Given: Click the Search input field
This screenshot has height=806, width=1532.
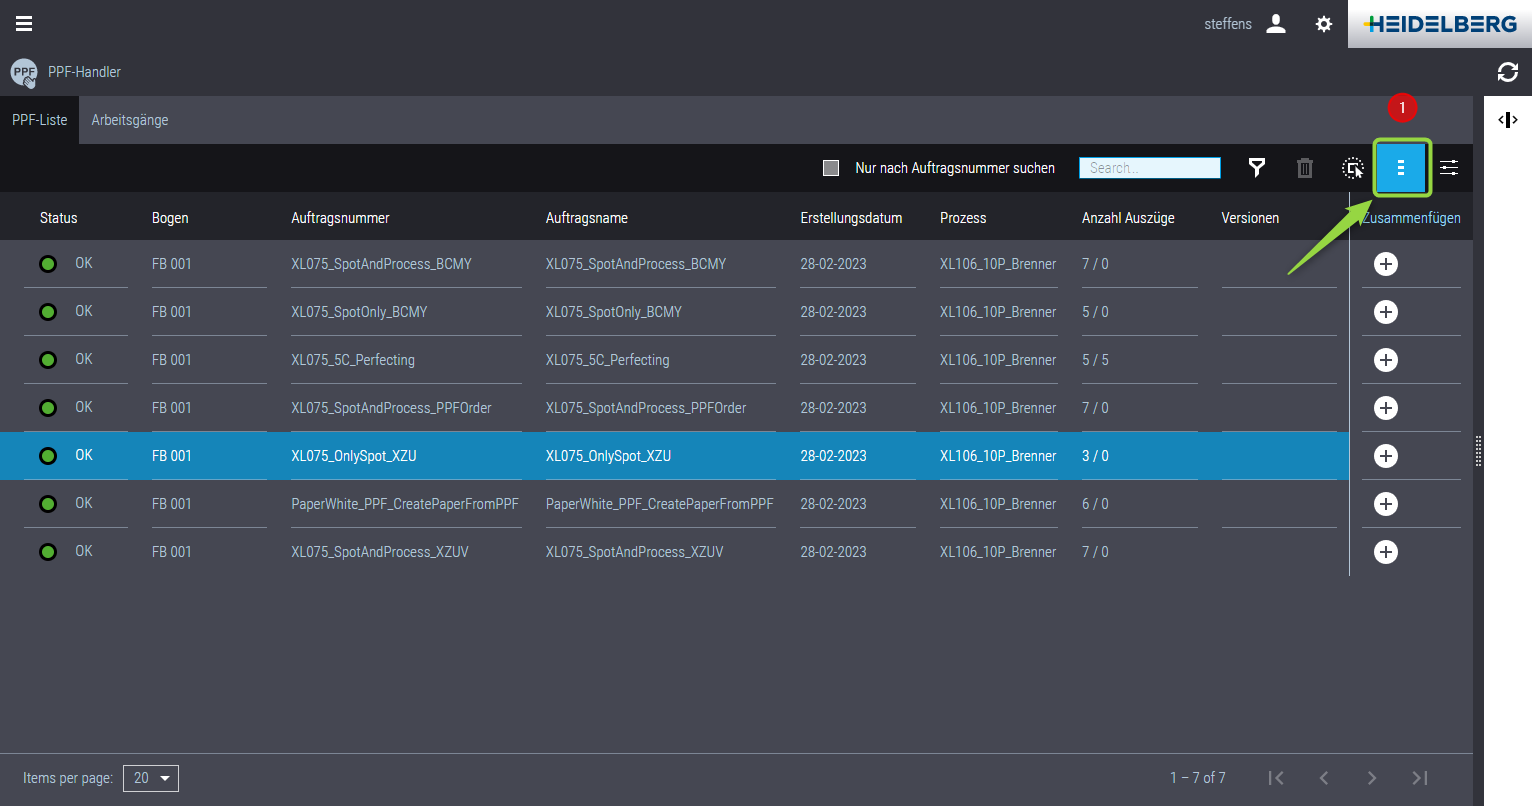Looking at the screenshot, I should (1149, 168).
